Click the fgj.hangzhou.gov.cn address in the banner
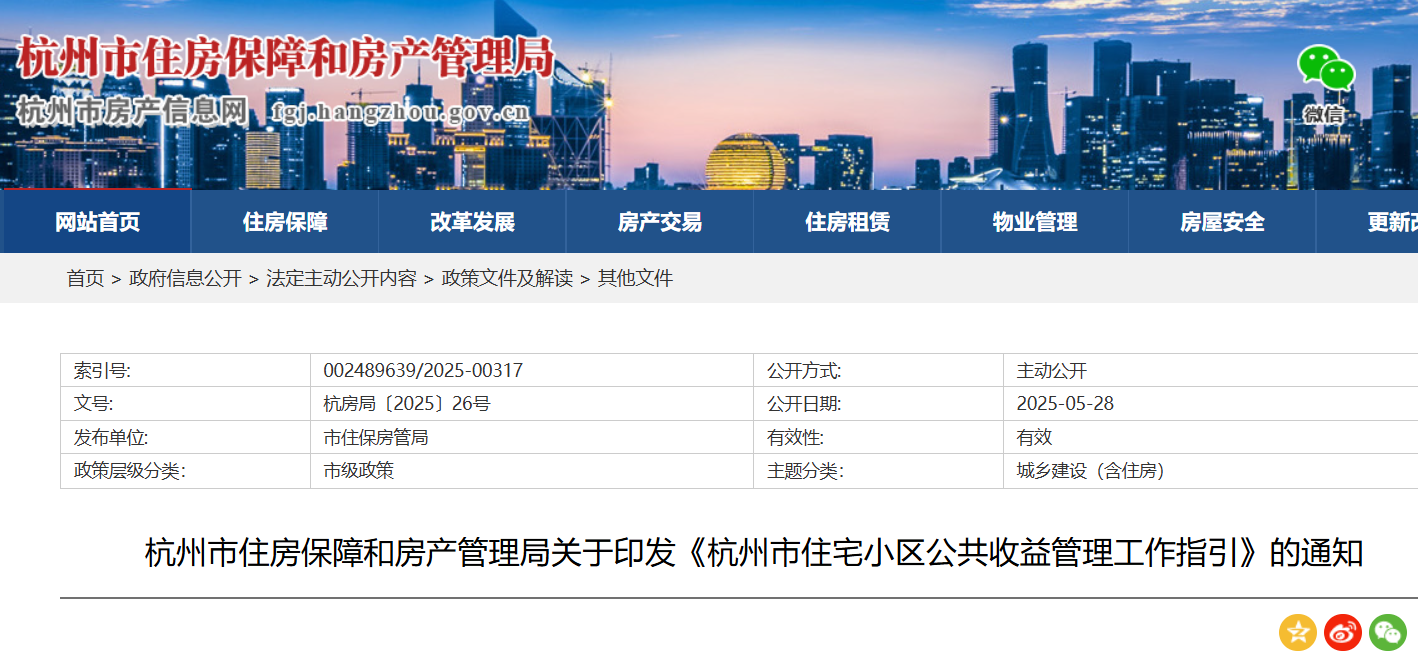The image size is (1418, 651). tap(400, 111)
